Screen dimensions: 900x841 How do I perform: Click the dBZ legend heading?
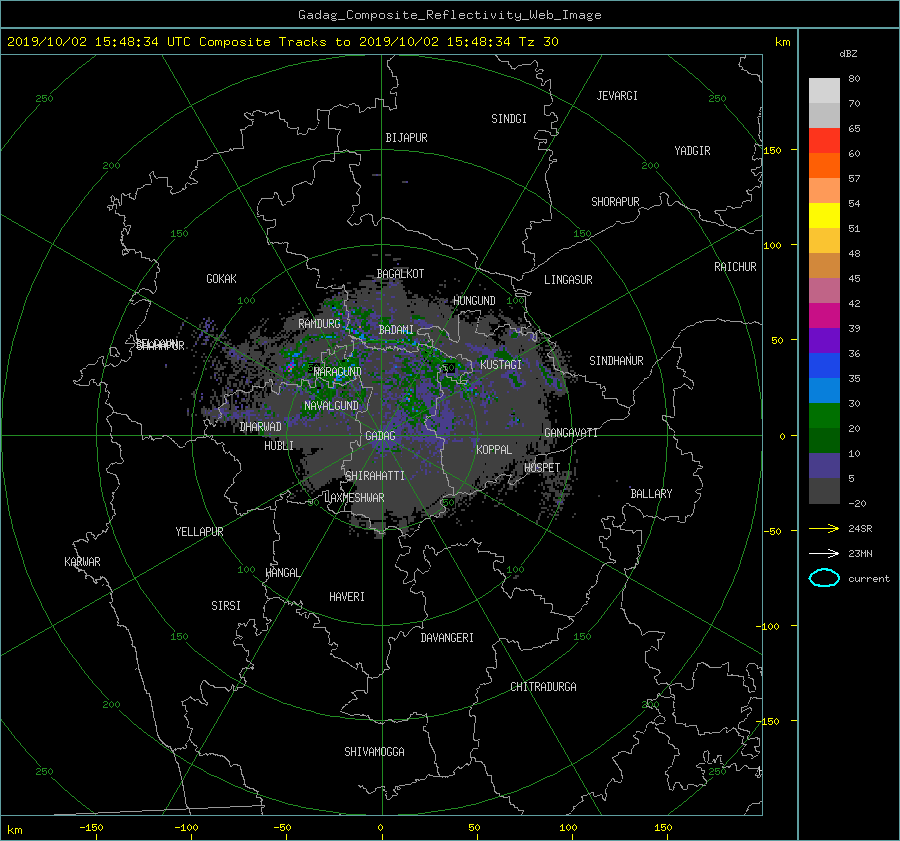click(x=848, y=54)
